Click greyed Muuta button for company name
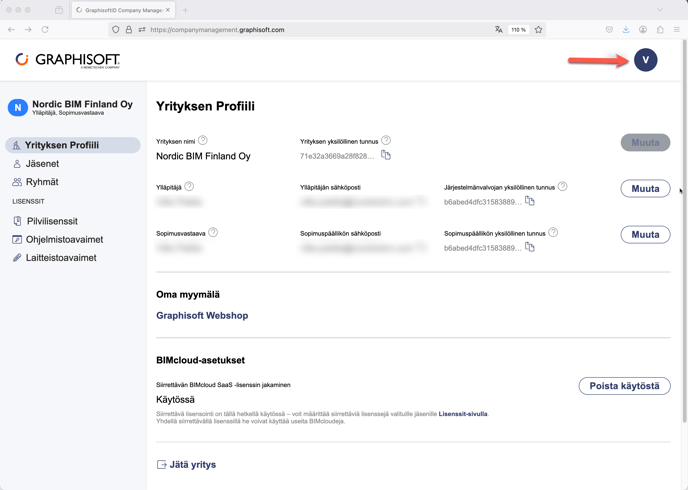The width and height of the screenshot is (688, 490). [x=645, y=143]
